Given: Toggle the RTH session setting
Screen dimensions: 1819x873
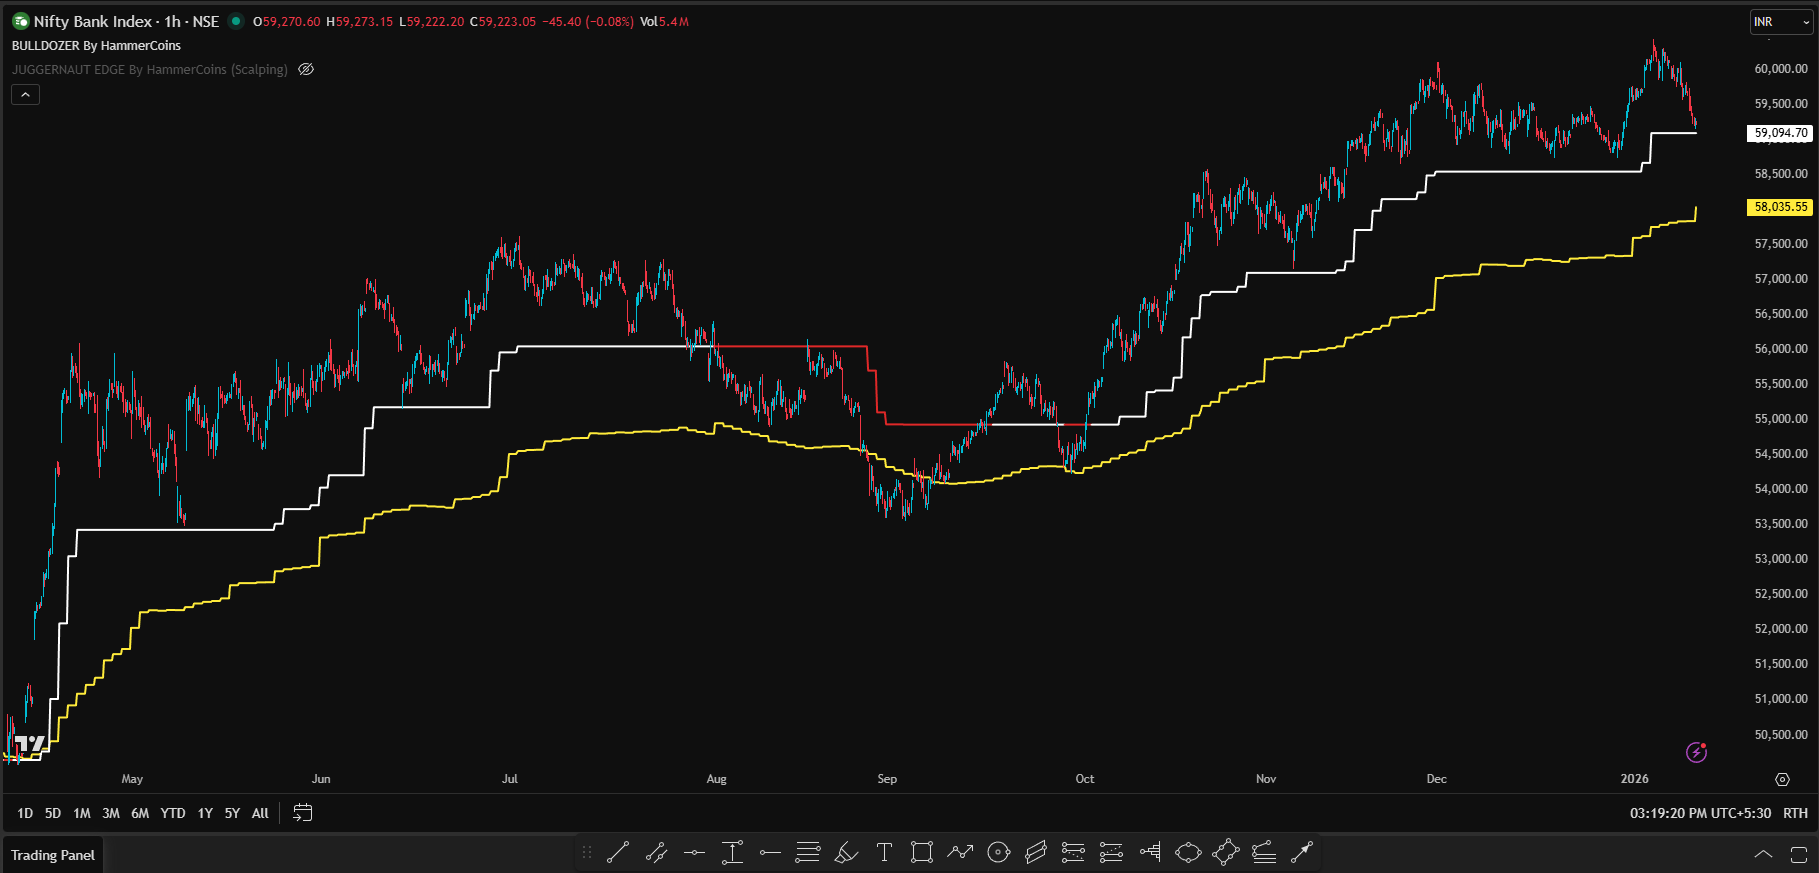Looking at the screenshot, I should coord(1795,813).
